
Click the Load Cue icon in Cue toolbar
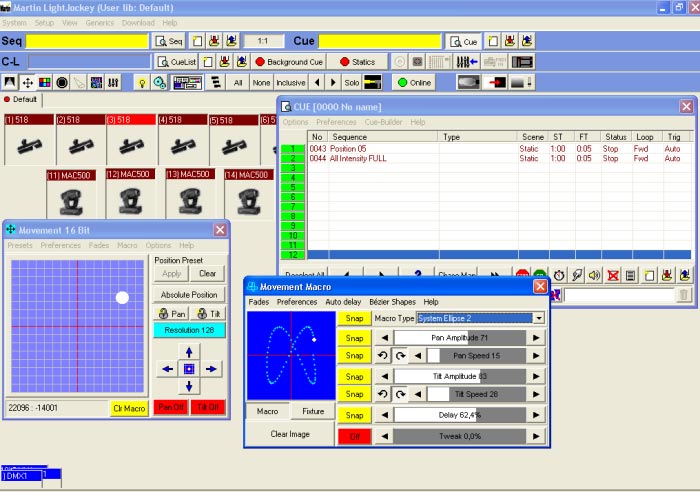[527, 41]
